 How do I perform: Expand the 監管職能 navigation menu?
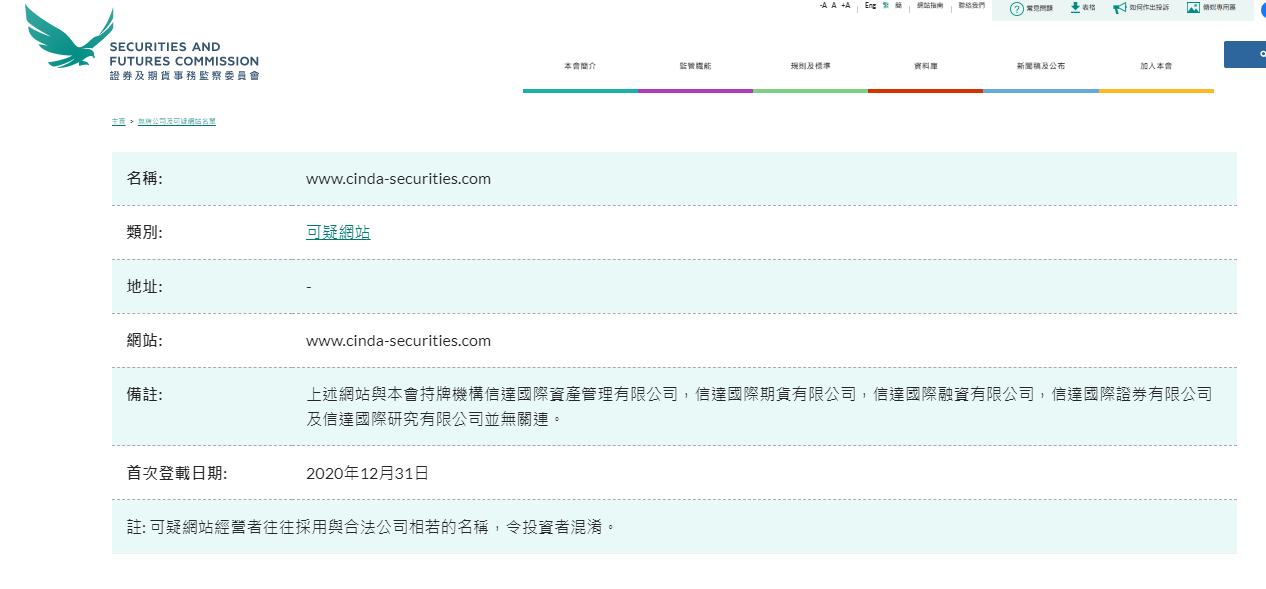[x=695, y=66]
